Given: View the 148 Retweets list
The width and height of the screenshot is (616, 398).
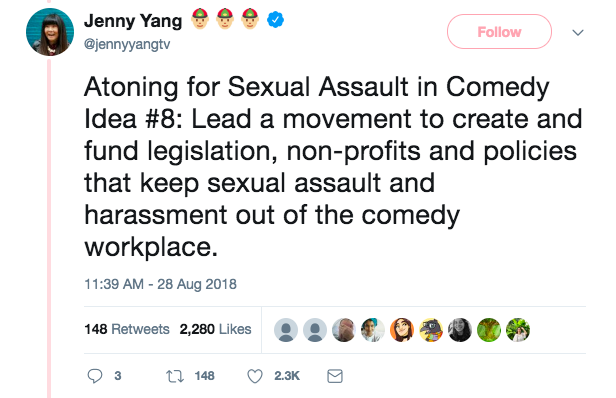Looking at the screenshot, I should tap(127, 329).
